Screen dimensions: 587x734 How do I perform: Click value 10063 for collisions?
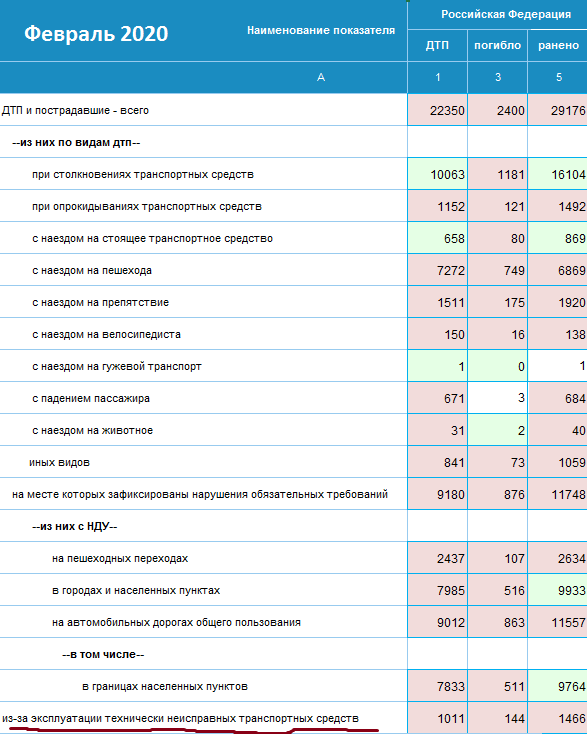point(447,175)
